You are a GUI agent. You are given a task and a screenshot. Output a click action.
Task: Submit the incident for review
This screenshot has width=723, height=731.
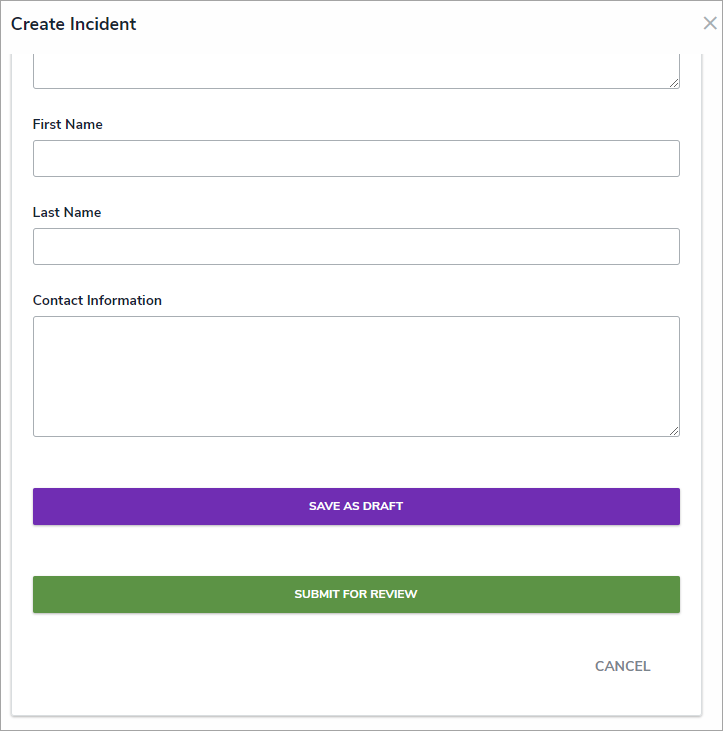tap(356, 594)
